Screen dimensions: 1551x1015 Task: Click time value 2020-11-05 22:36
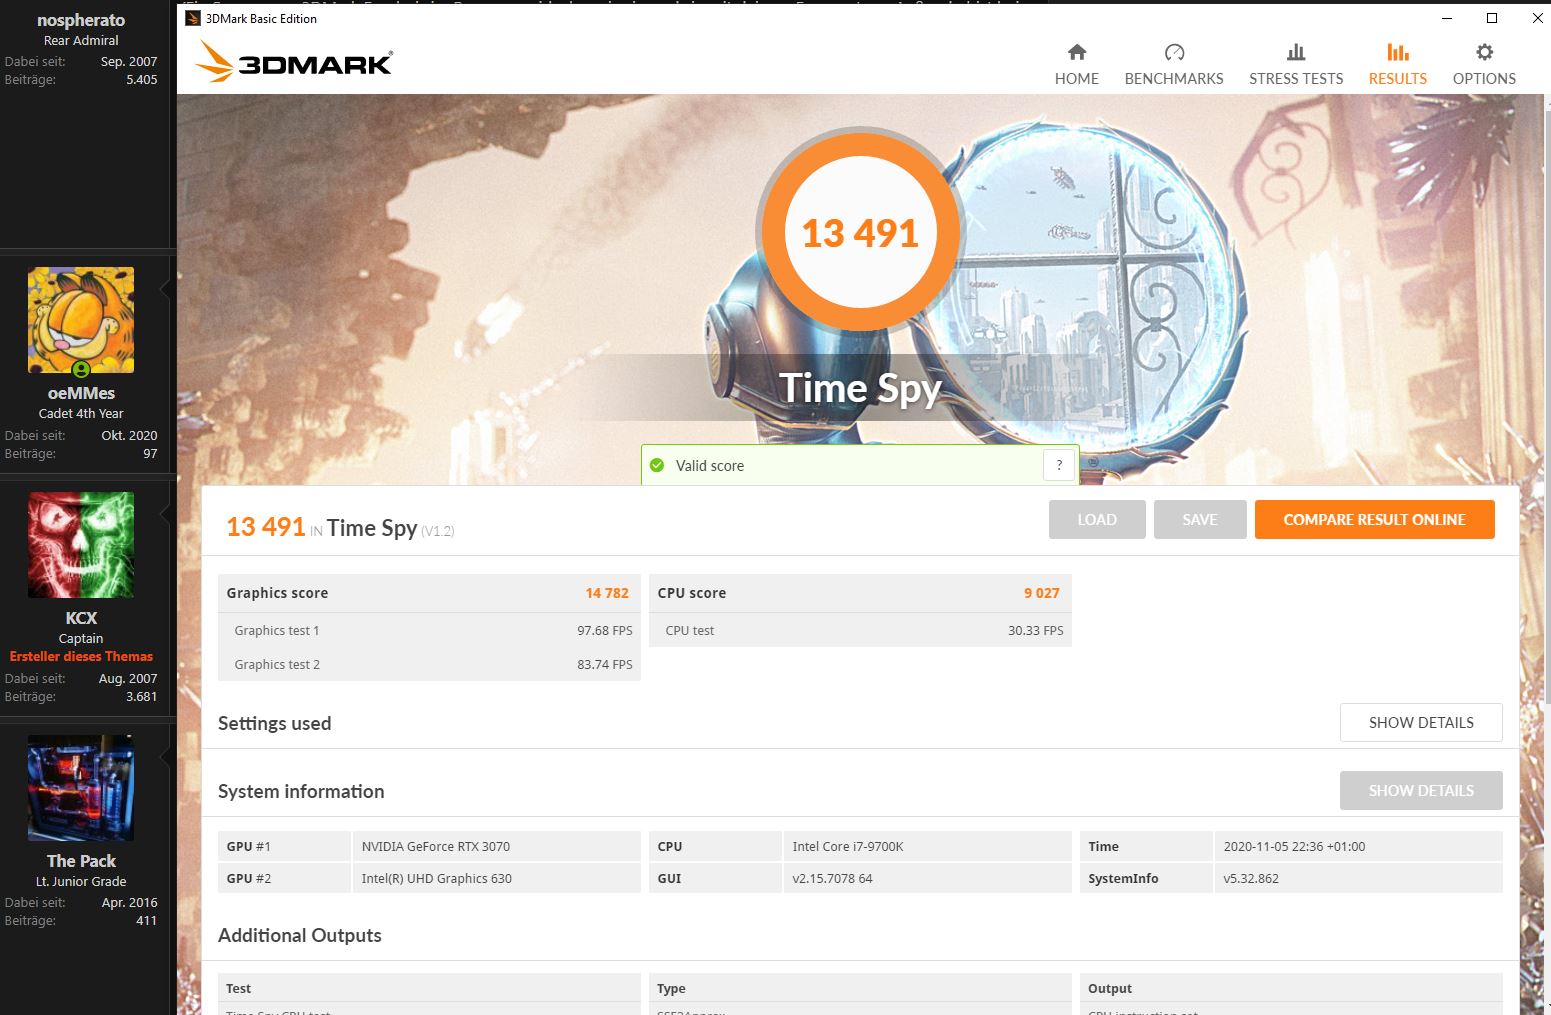[x=1358, y=846]
